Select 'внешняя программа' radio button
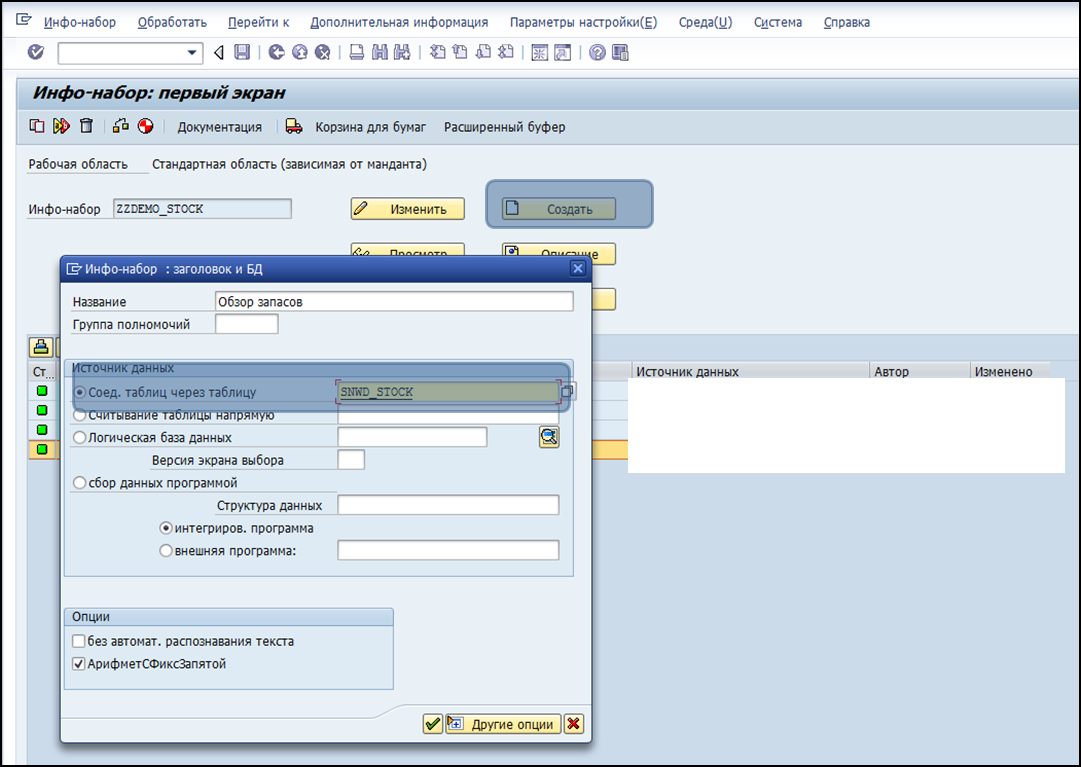Viewport: 1081px width, 767px height. [166, 550]
